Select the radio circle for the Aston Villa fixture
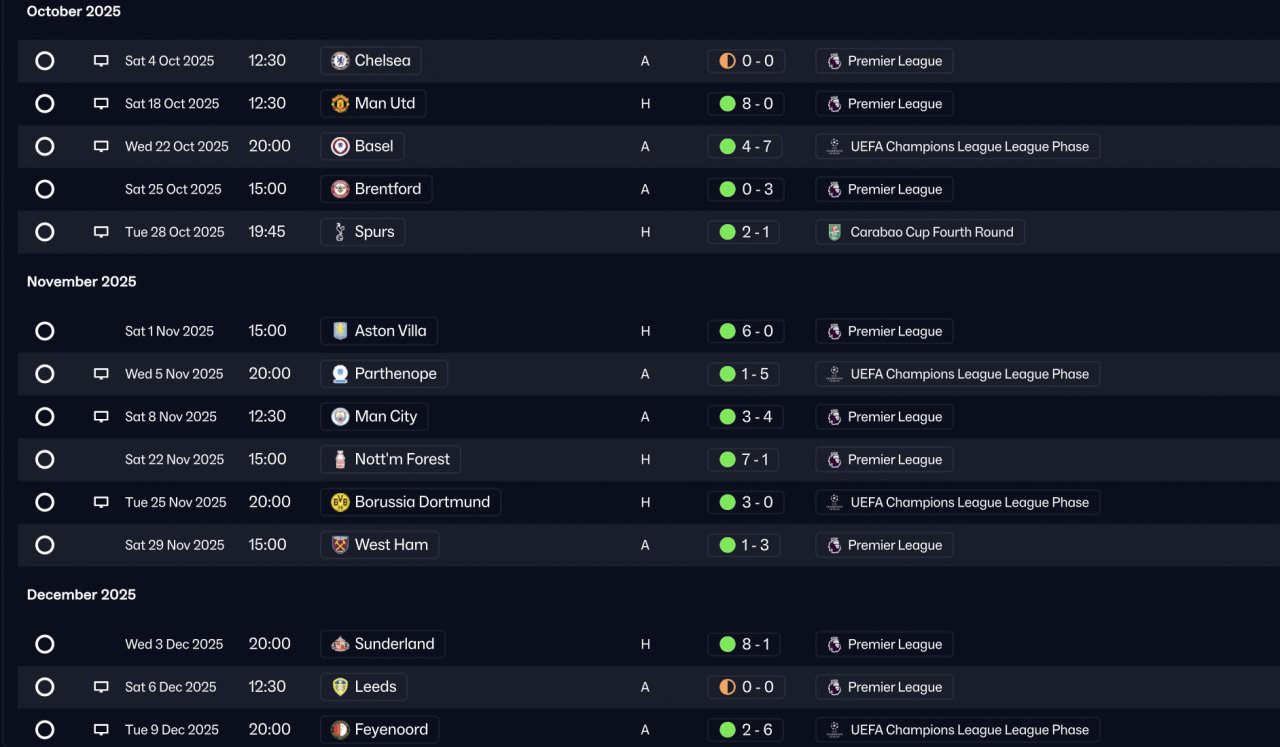This screenshot has width=1280, height=747. [x=45, y=331]
